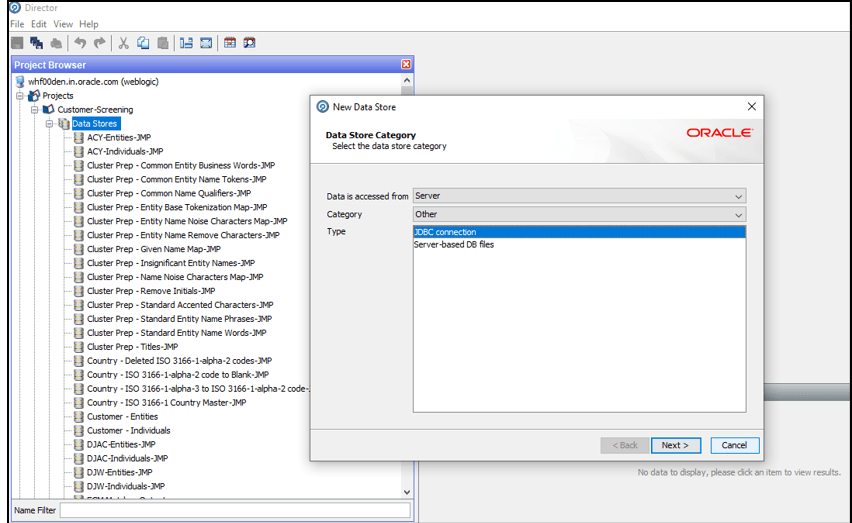Collapse the Data Stores tree node
This screenshot has width=852, height=523.
pos(49,124)
